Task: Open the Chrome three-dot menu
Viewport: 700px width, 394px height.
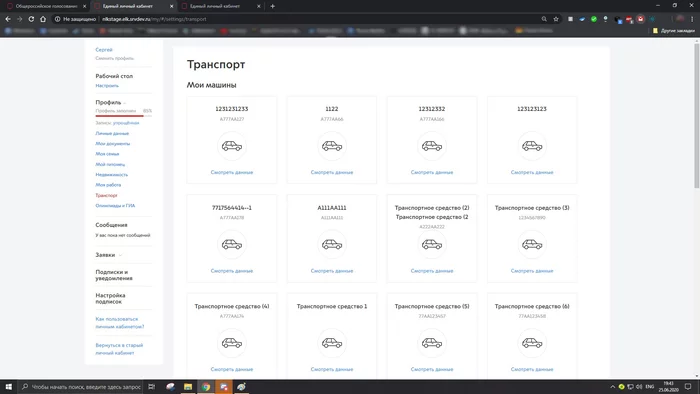Action: point(692,19)
